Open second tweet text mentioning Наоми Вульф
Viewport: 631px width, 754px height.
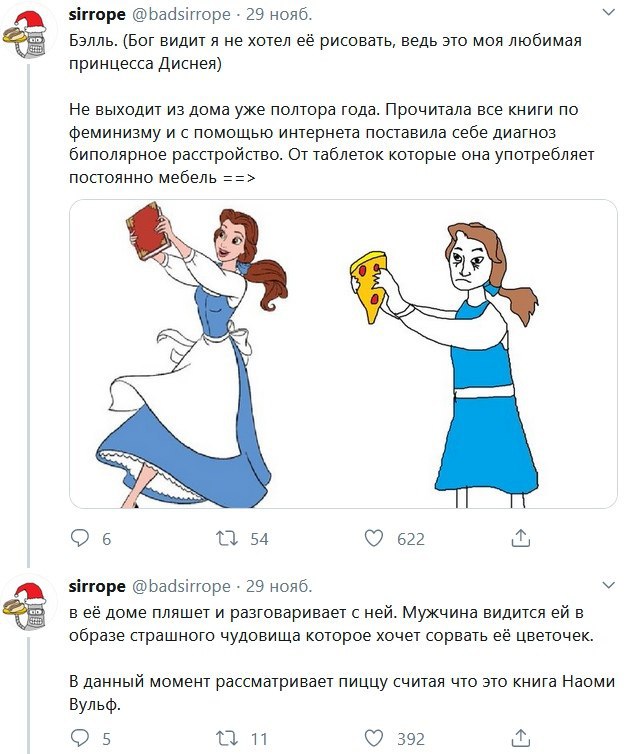[x=342, y=658]
